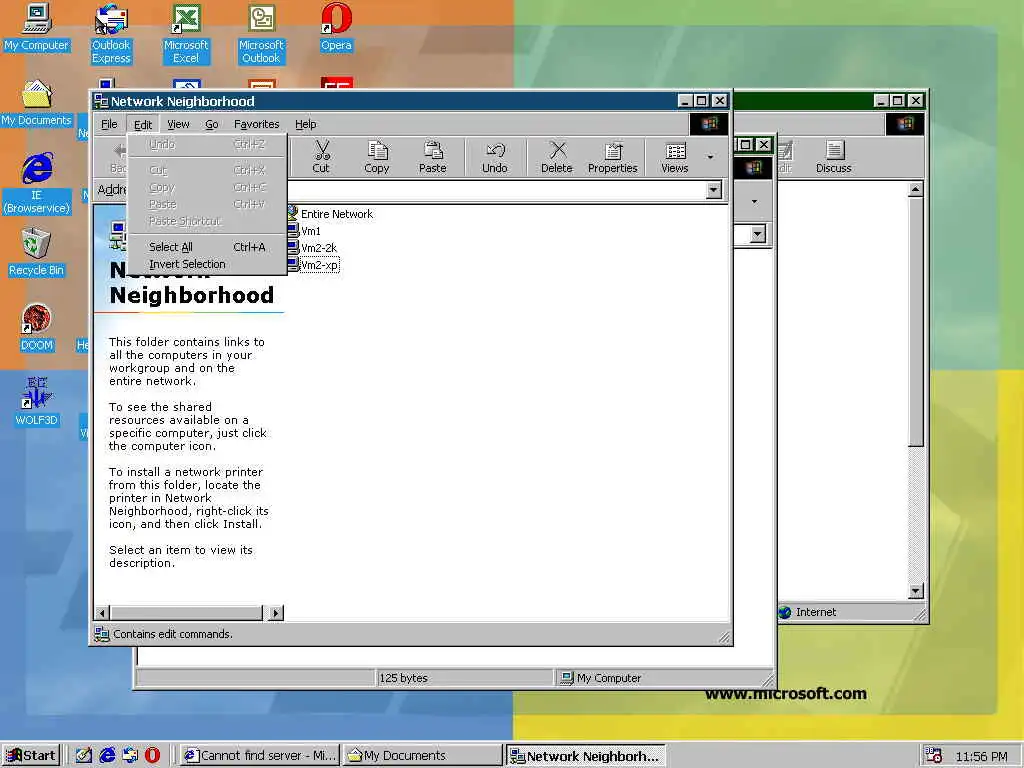This screenshot has width=1024, height=768.
Task: Select the Vm2-xp computer
Action: pos(313,264)
